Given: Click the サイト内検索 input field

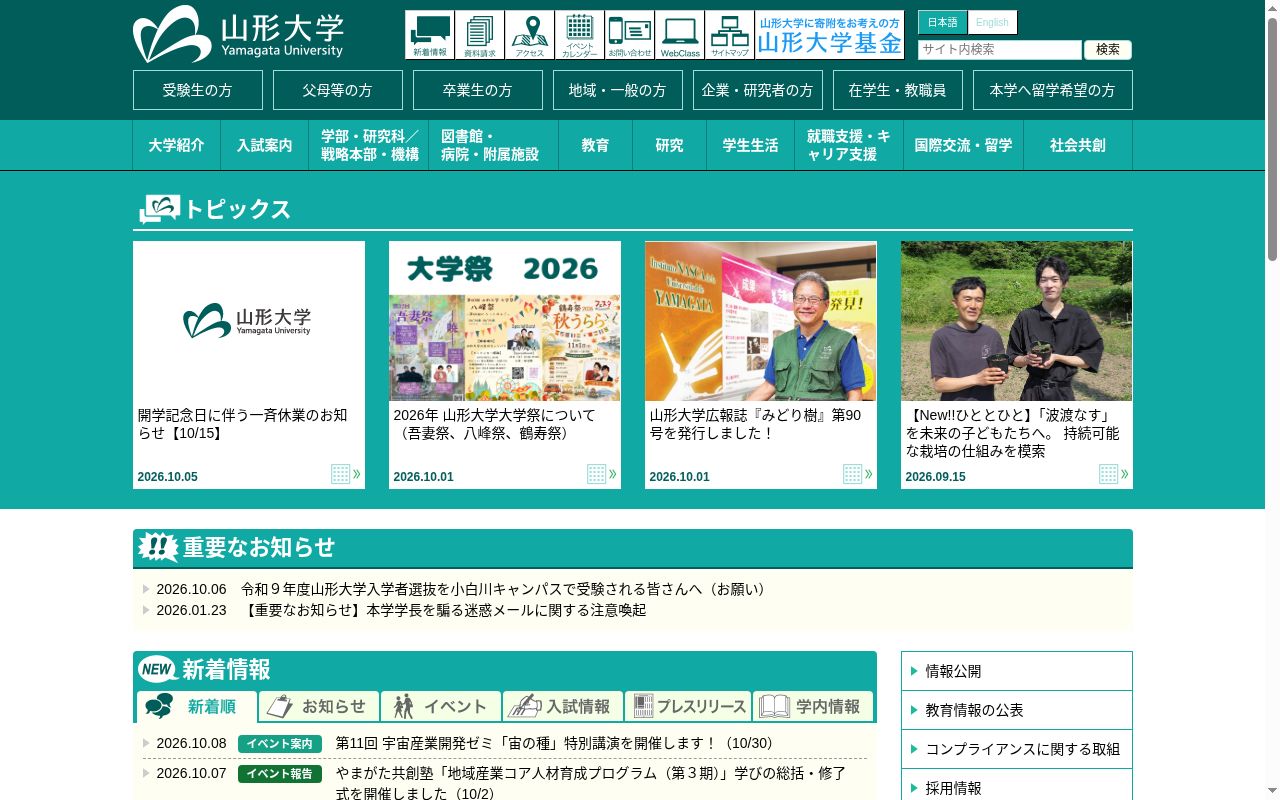Looking at the screenshot, I should pos(1000,49).
